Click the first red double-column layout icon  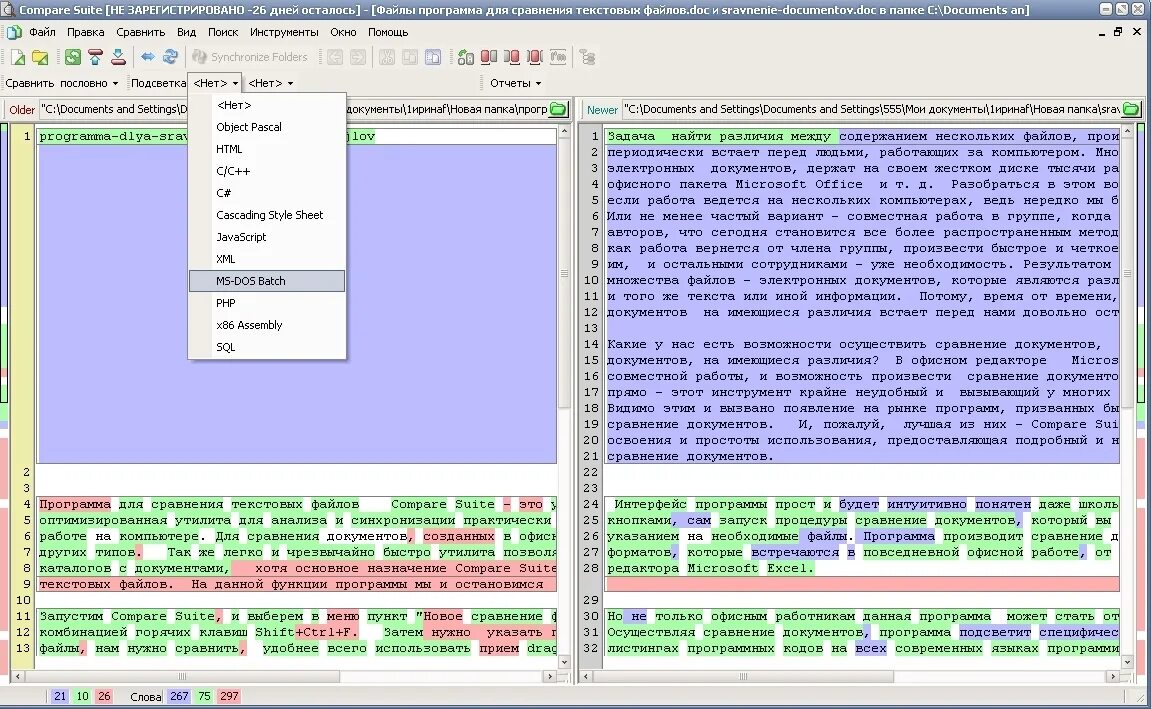(x=489, y=57)
